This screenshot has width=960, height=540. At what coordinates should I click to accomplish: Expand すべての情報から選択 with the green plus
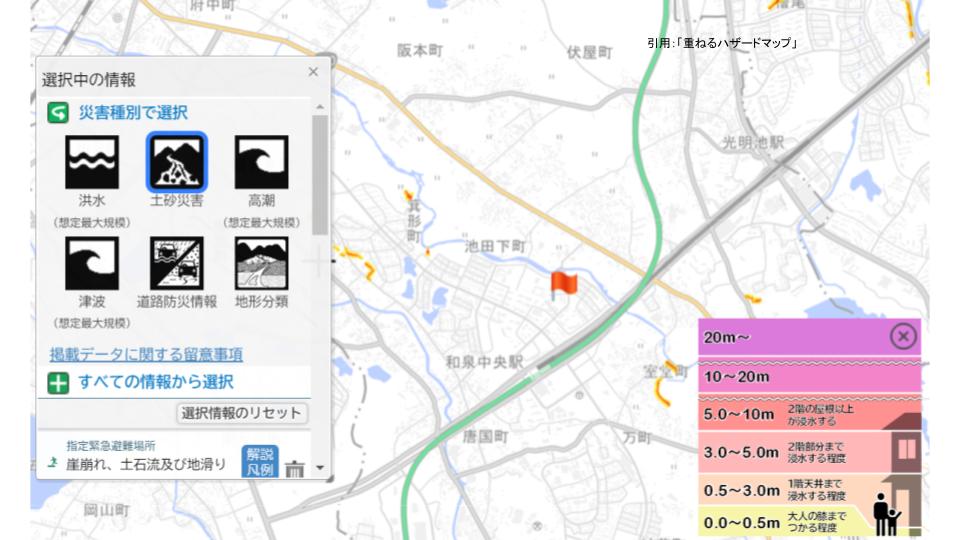pos(58,383)
